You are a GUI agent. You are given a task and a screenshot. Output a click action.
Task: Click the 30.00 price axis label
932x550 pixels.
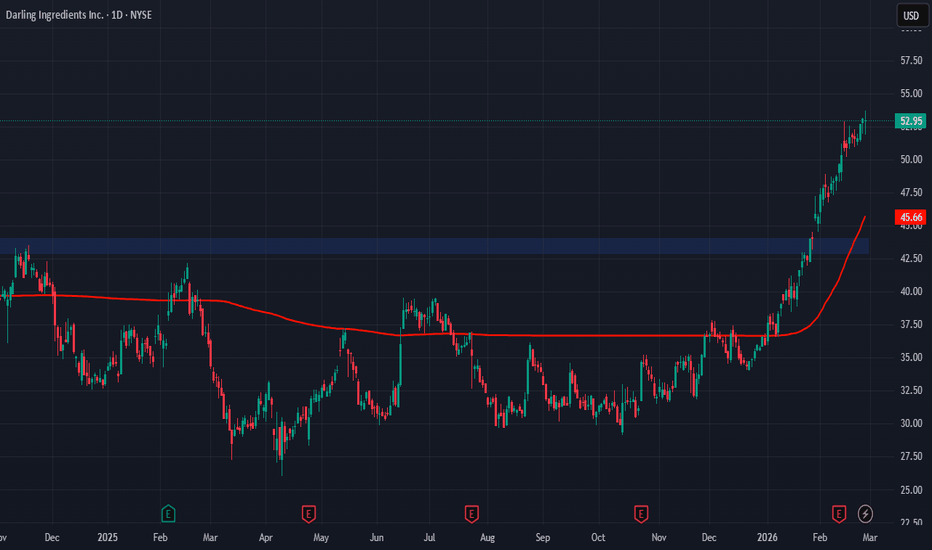pyautogui.click(x=911, y=423)
